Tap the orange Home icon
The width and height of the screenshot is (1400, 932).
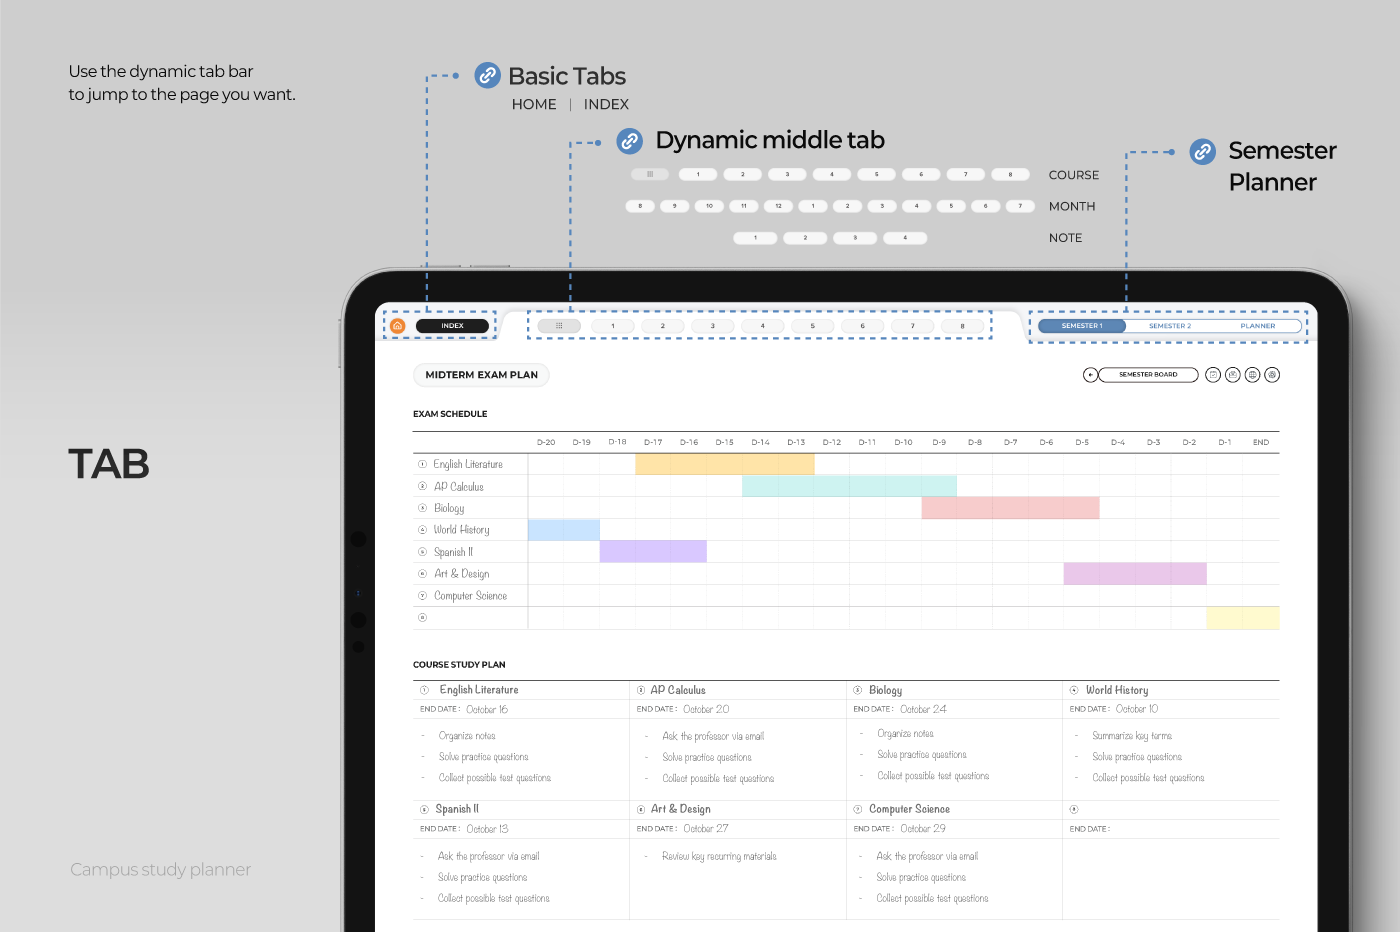397,326
